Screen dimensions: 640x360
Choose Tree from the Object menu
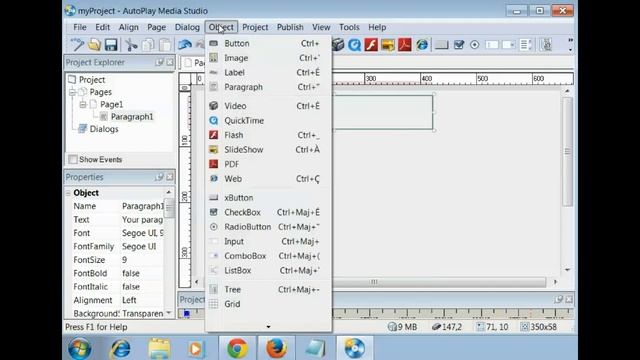pyautogui.click(x=269, y=290)
